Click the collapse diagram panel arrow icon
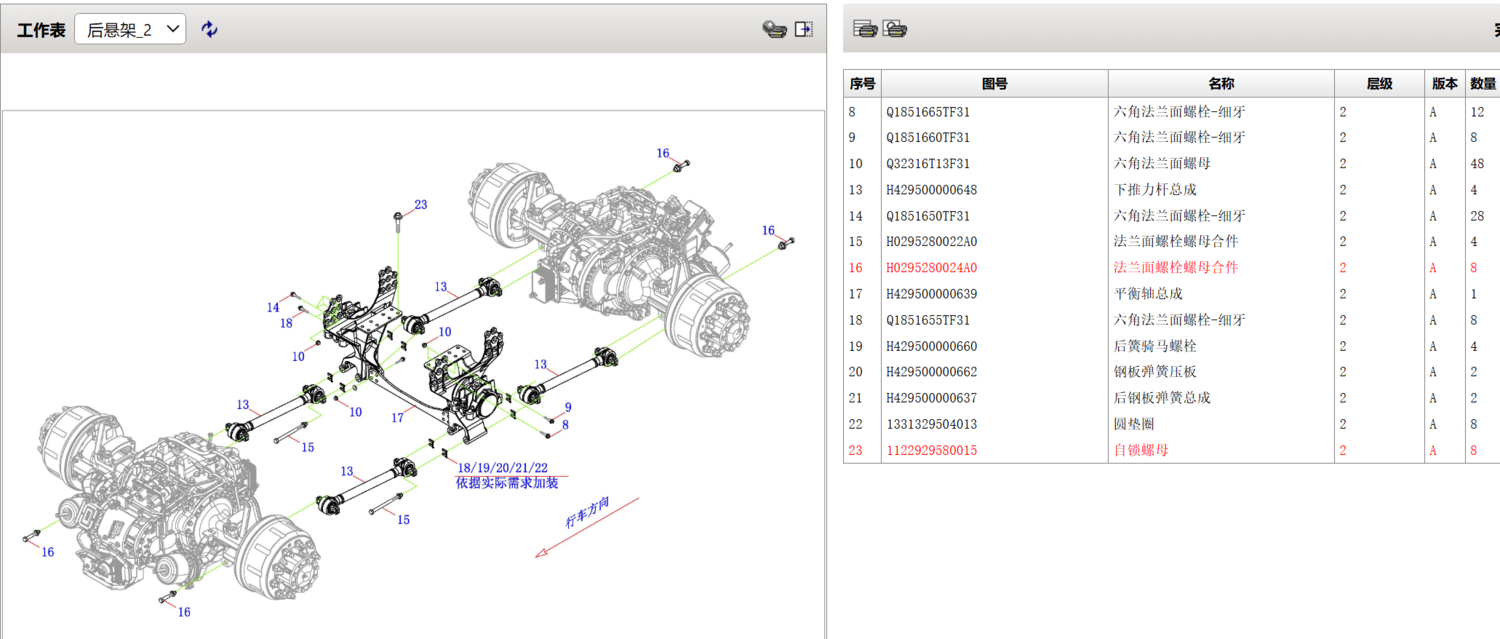This screenshot has width=1500, height=639. coord(803,29)
